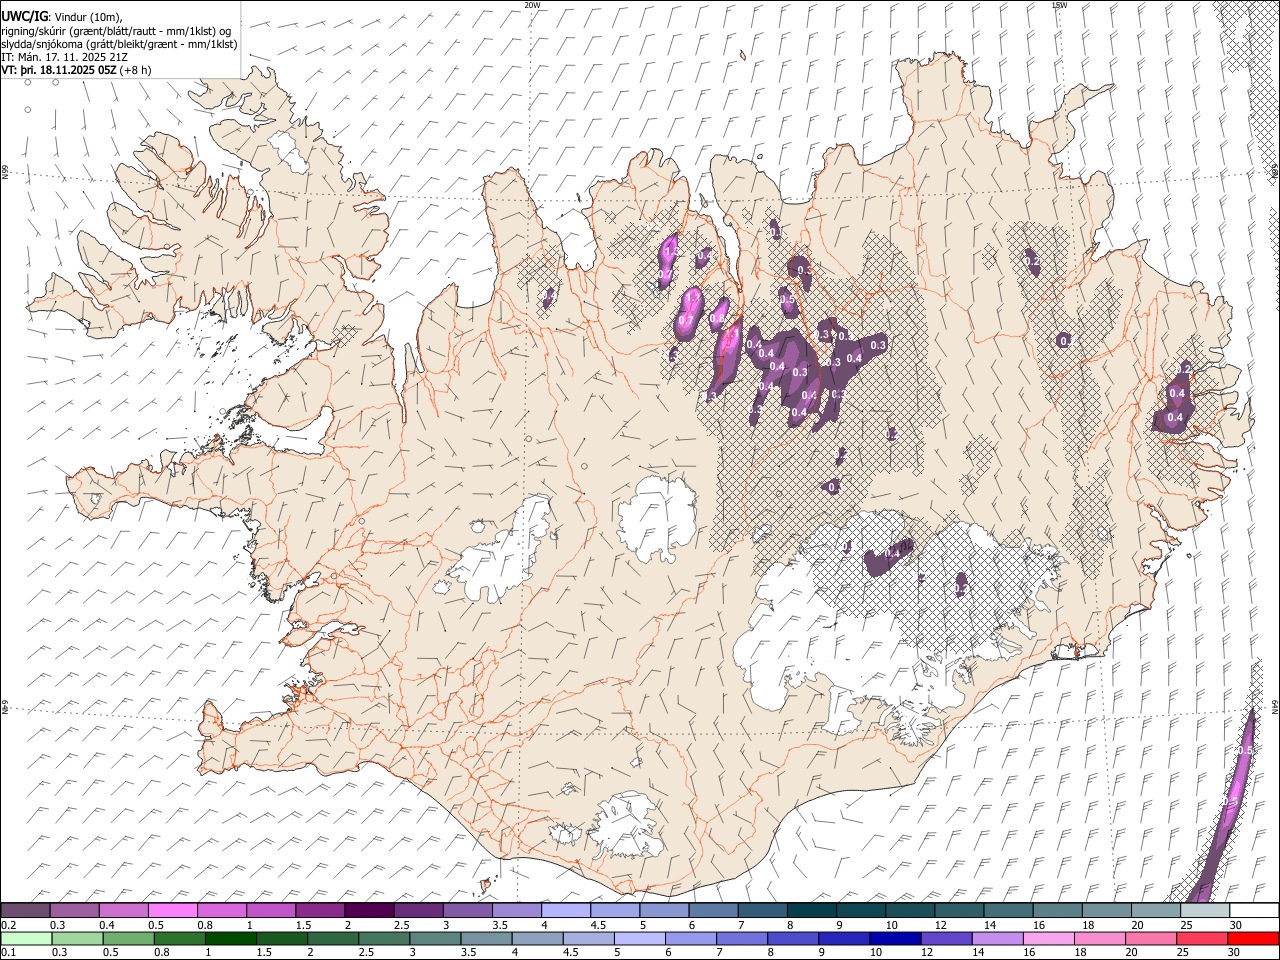The height and width of the screenshot is (960, 1280).
Task: Pick lower legend swatch between 3.5 and 4
Action: [486, 938]
